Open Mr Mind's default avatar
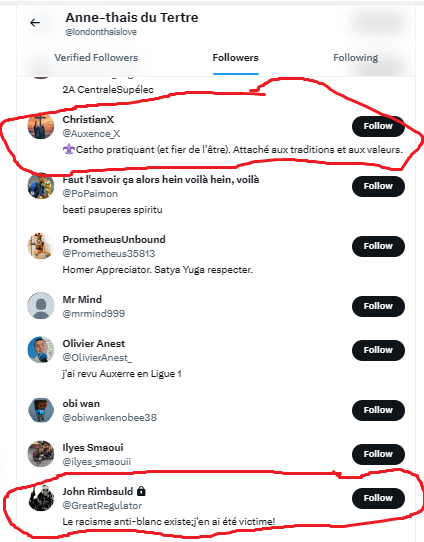Image resolution: width=424 pixels, height=542 pixels. pyautogui.click(x=41, y=306)
